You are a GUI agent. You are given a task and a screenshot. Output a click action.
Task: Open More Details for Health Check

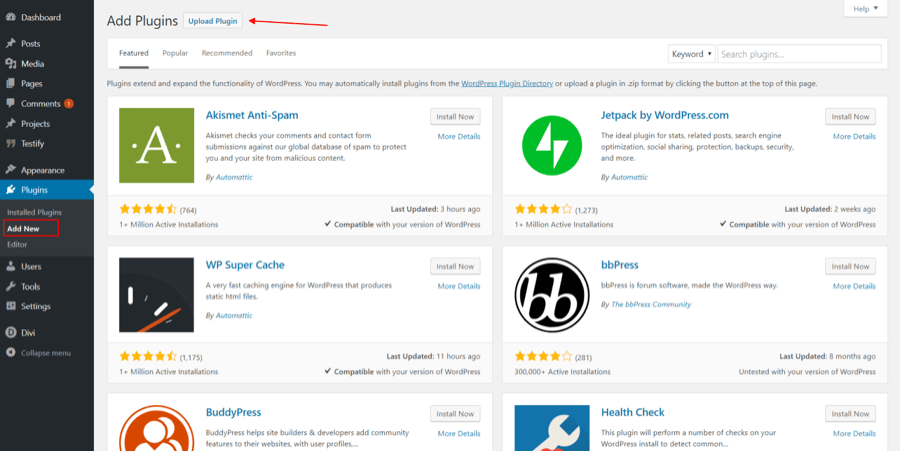[x=855, y=434]
